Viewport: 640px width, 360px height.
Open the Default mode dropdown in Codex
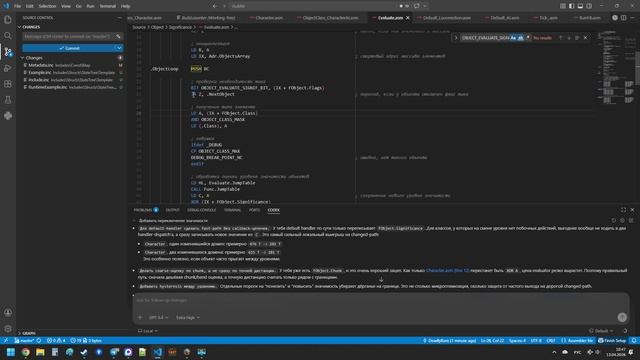(601, 331)
